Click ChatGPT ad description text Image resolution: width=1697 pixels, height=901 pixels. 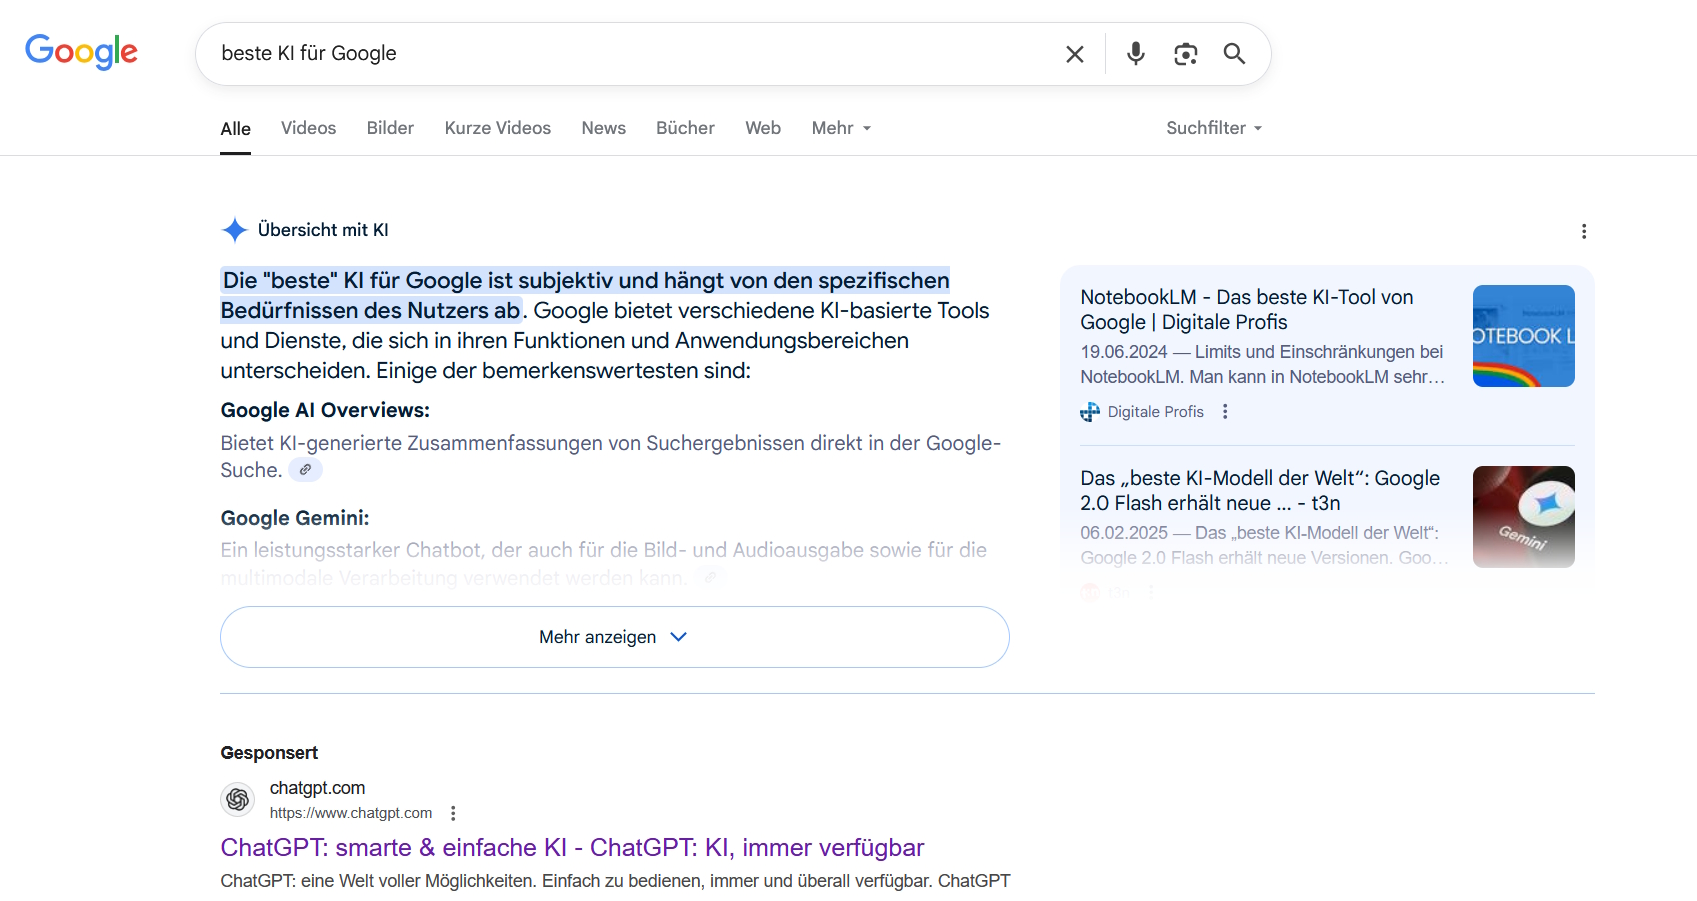tap(615, 881)
